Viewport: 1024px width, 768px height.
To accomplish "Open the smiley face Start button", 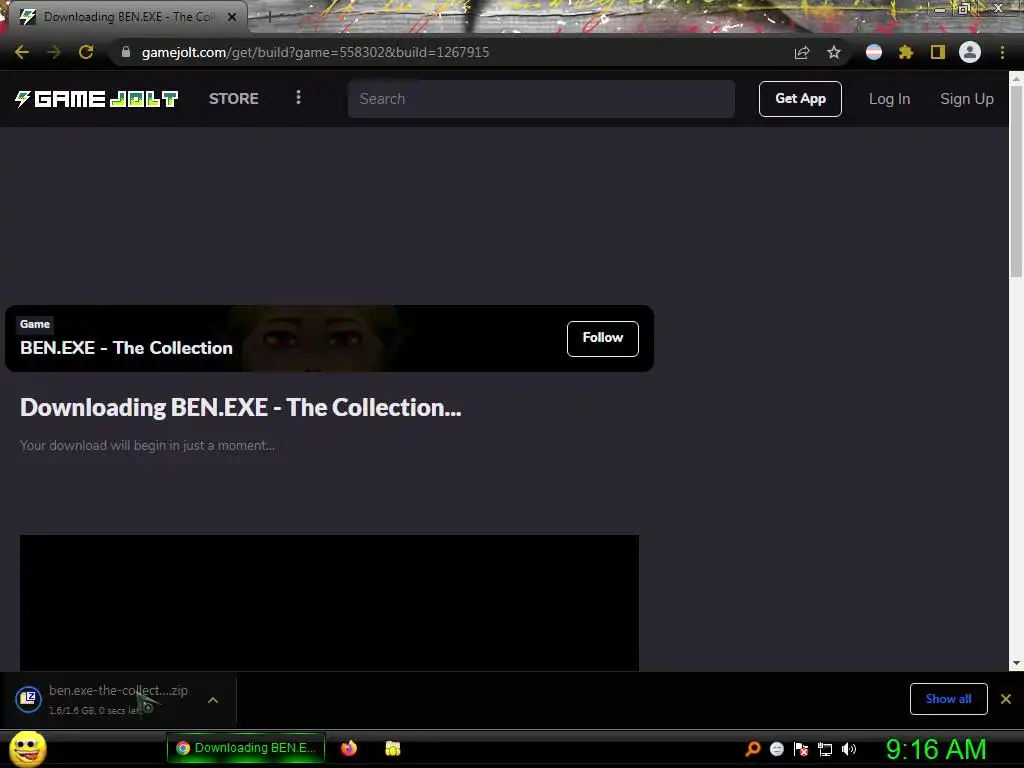I will (28, 748).
